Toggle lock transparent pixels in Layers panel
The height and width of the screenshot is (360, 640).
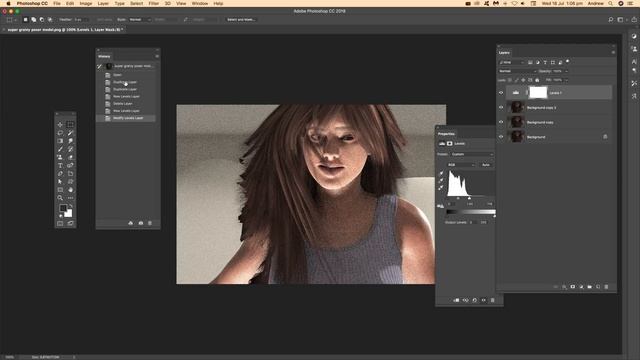pyautogui.click(x=509, y=80)
